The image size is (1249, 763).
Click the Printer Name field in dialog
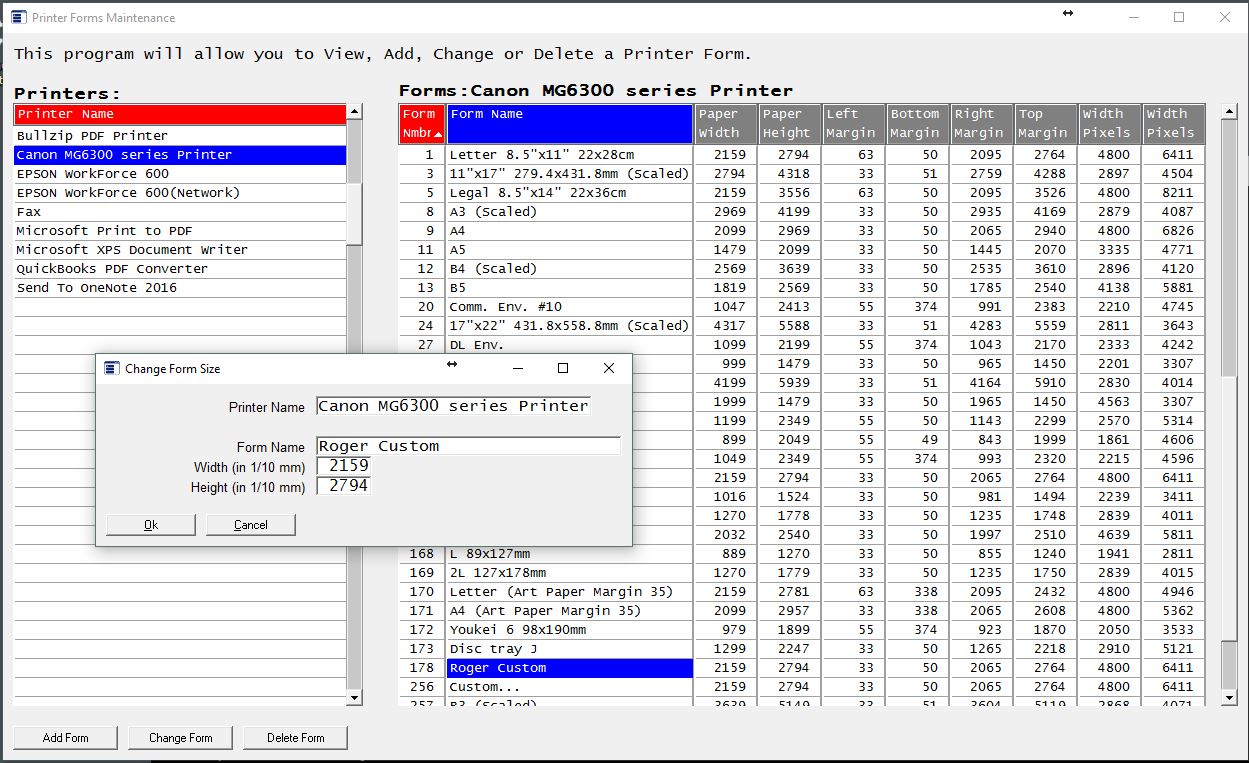453,406
